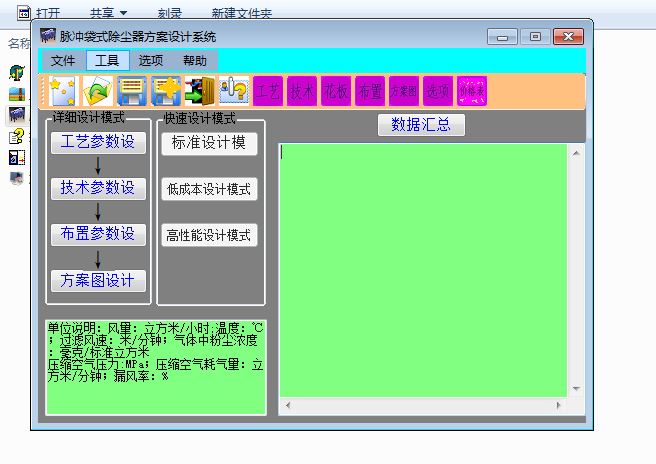Select the top green tree file icon in Explorer
This screenshot has height=464, width=656.
(x=17, y=73)
